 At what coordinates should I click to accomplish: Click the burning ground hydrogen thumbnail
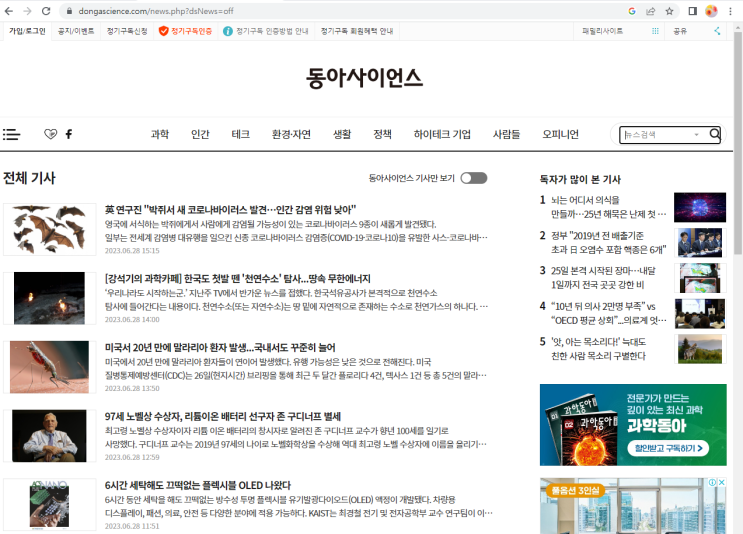coord(49,298)
